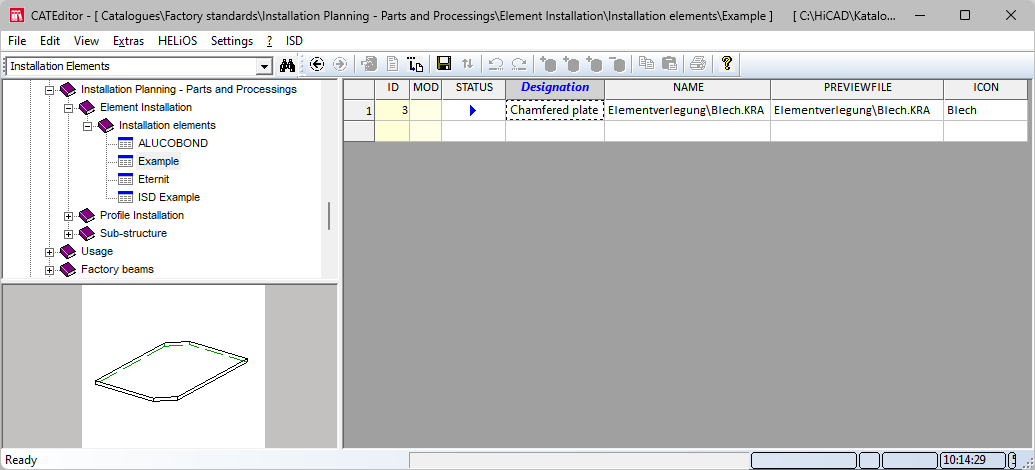Open the HELiOS menu
The height and width of the screenshot is (470, 1035).
point(178,41)
